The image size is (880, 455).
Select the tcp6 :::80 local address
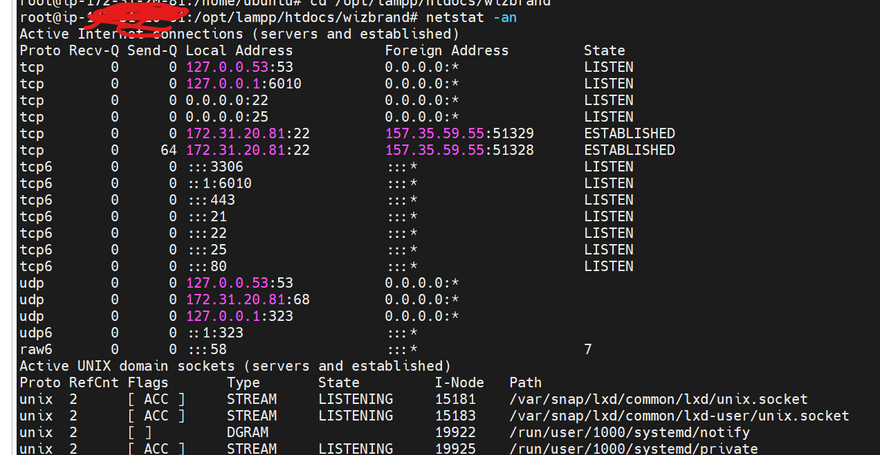206,266
